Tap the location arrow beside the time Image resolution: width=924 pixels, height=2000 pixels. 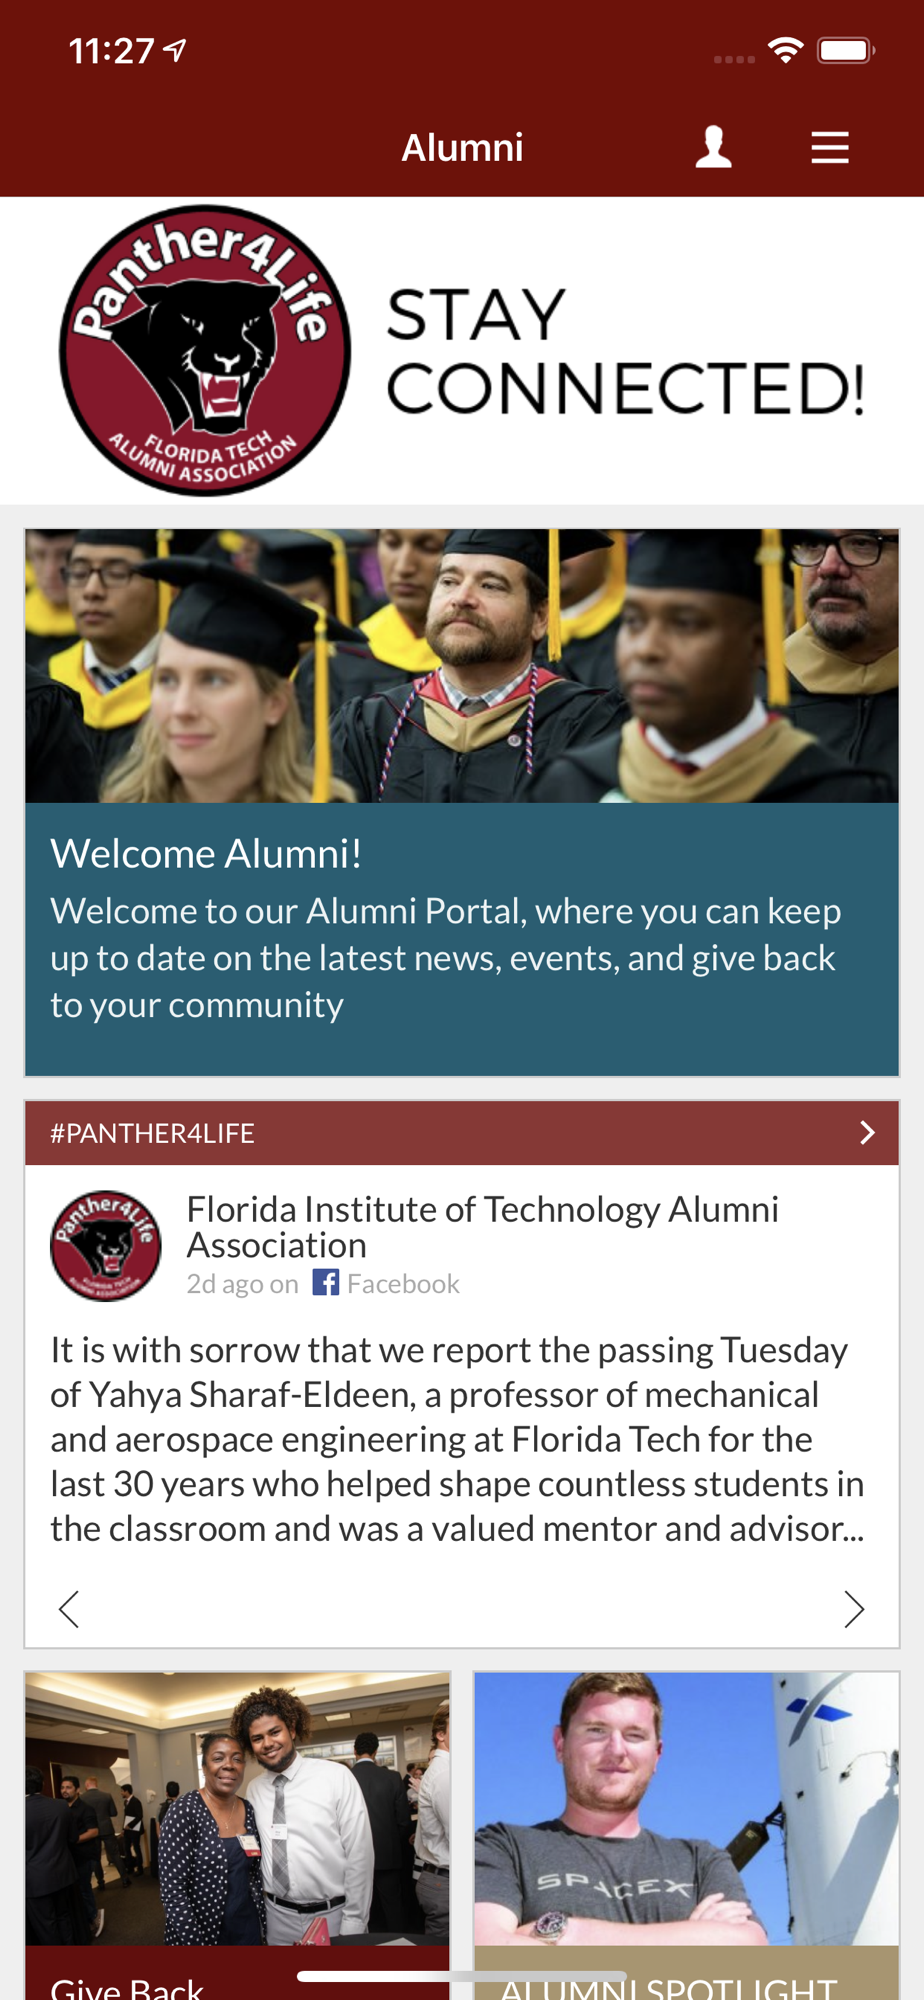click(x=176, y=50)
